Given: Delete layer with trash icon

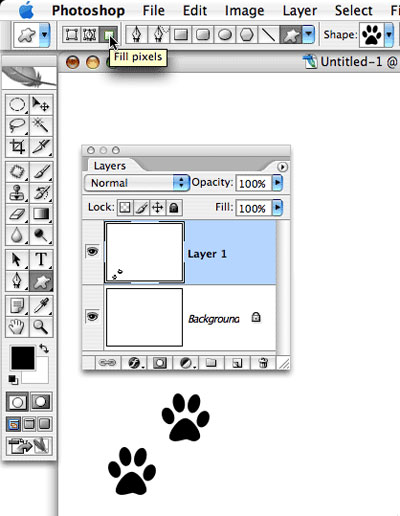Looking at the screenshot, I should pos(263,363).
